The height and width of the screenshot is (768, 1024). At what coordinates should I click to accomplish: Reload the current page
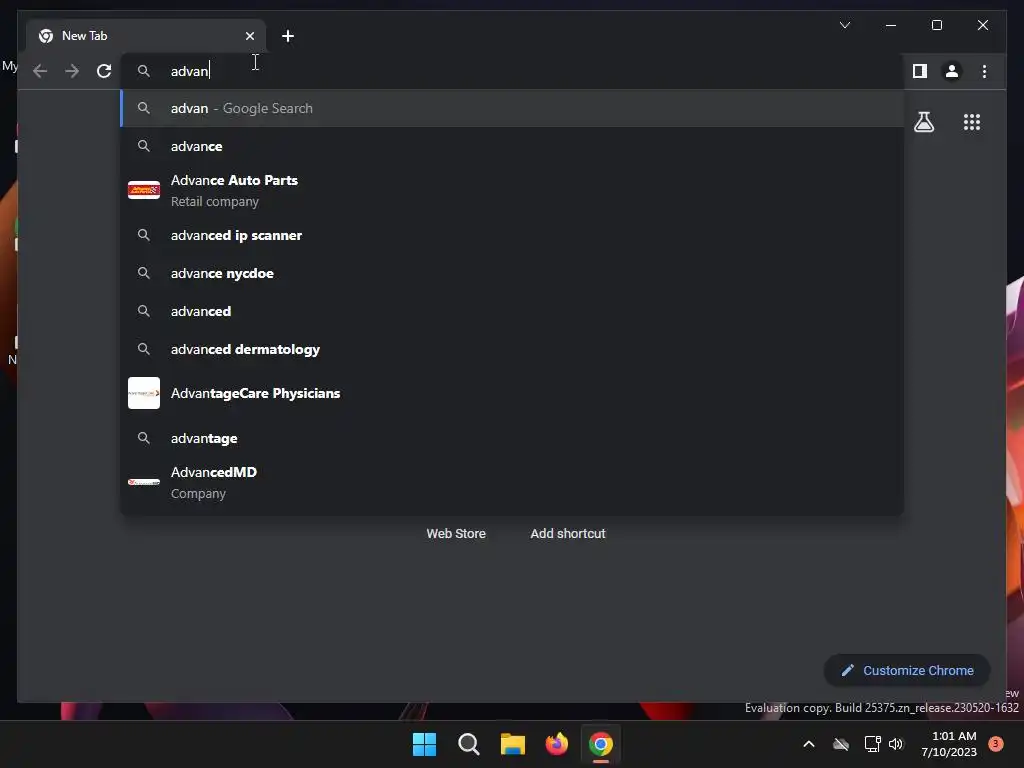(x=104, y=71)
